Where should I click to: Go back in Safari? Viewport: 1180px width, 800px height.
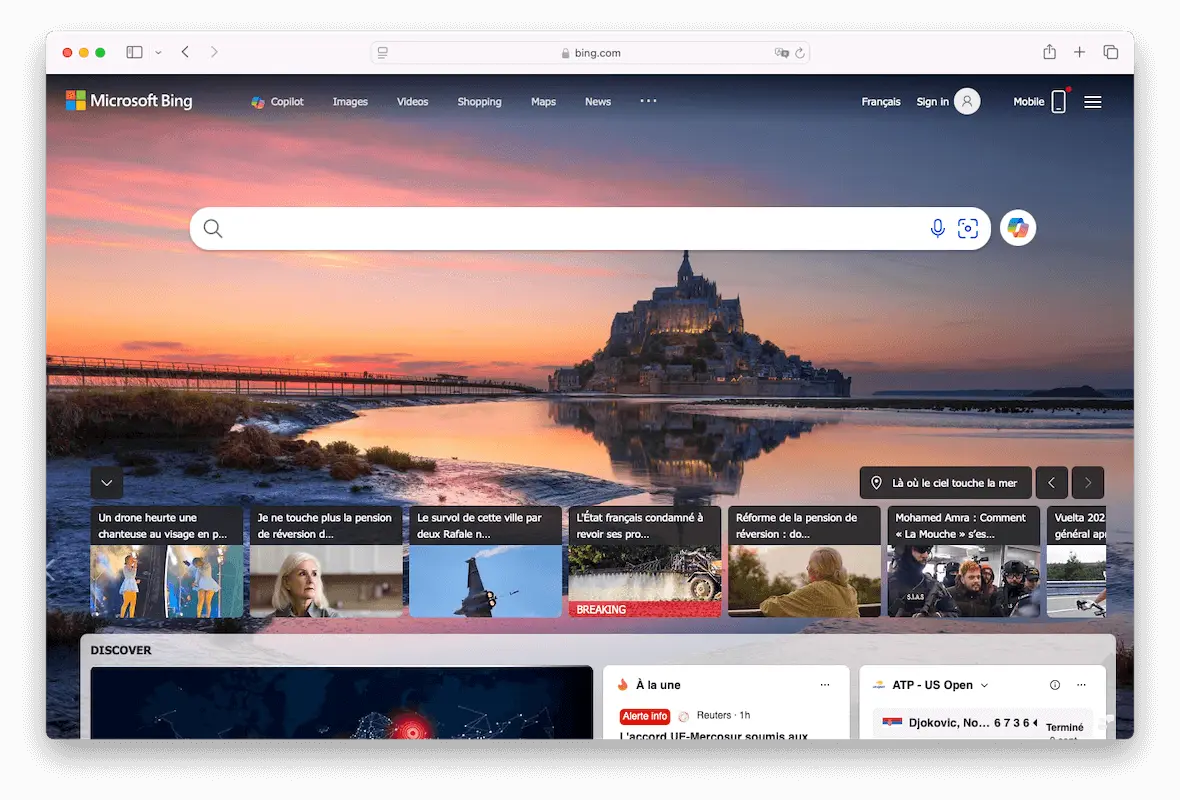185,52
